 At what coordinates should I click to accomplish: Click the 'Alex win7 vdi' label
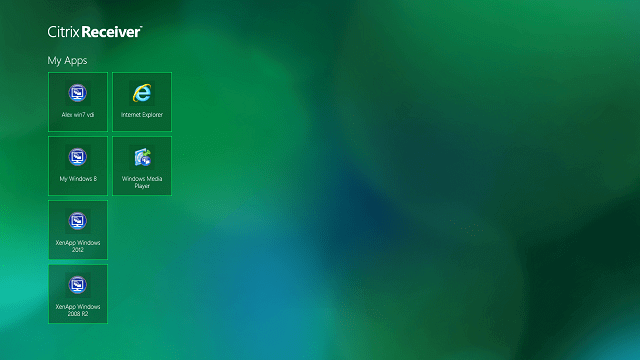(x=78, y=115)
